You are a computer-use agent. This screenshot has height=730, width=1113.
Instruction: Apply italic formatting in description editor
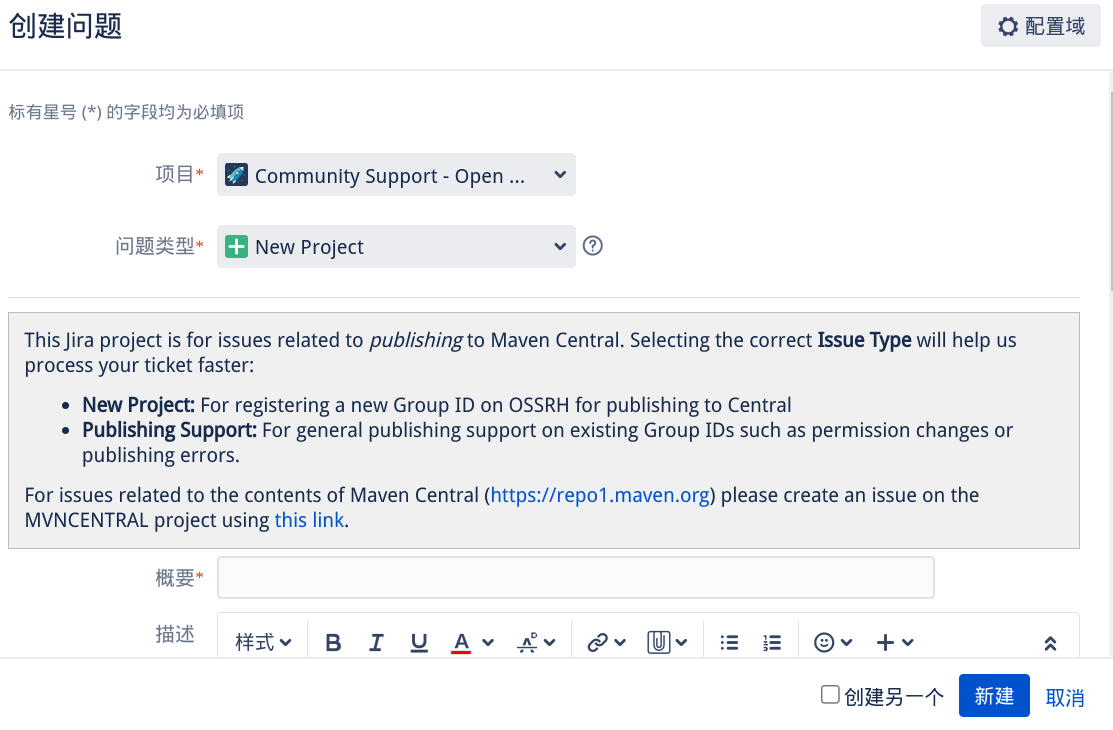(x=376, y=643)
